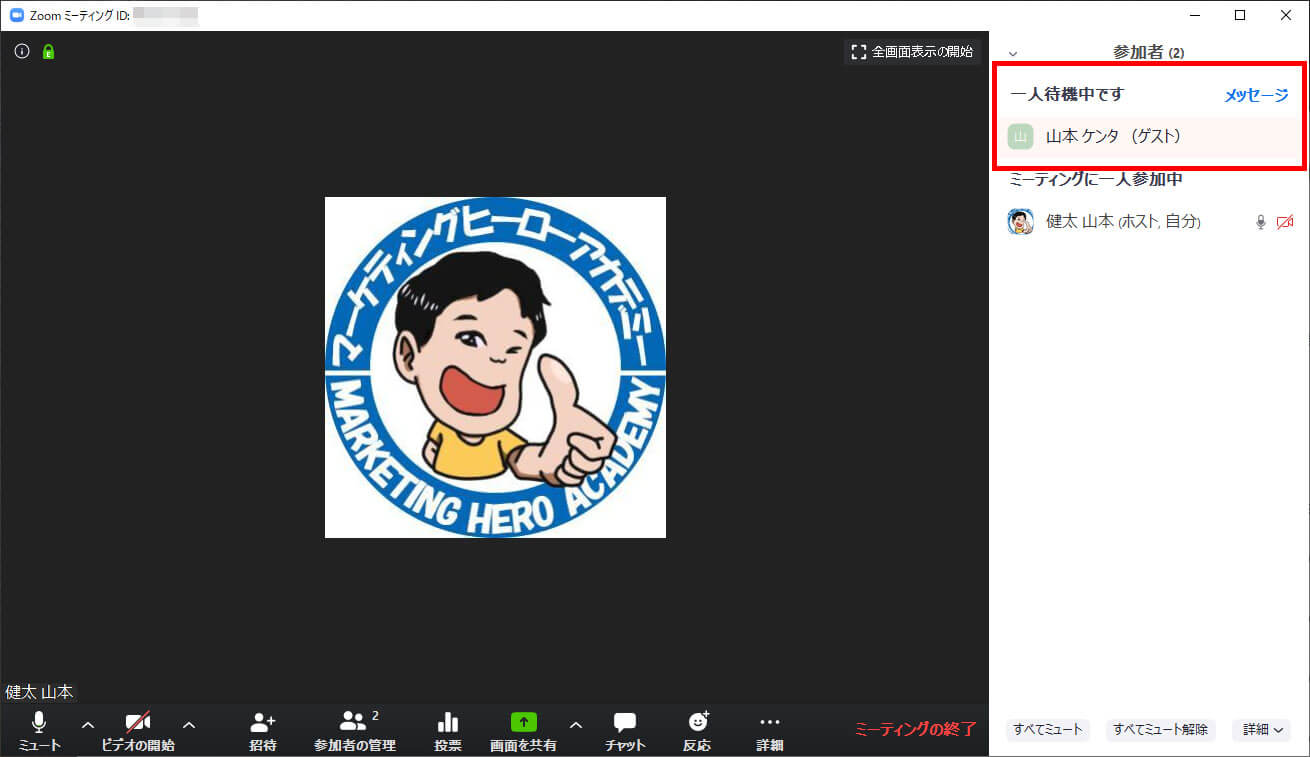Maximize the Zoom meeting window

[1240, 15]
